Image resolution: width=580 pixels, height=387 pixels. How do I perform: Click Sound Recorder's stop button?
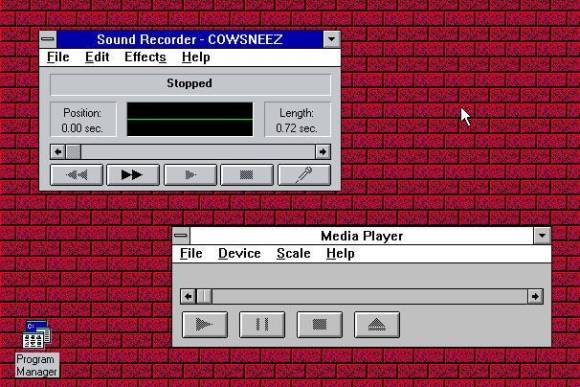pyautogui.click(x=247, y=175)
